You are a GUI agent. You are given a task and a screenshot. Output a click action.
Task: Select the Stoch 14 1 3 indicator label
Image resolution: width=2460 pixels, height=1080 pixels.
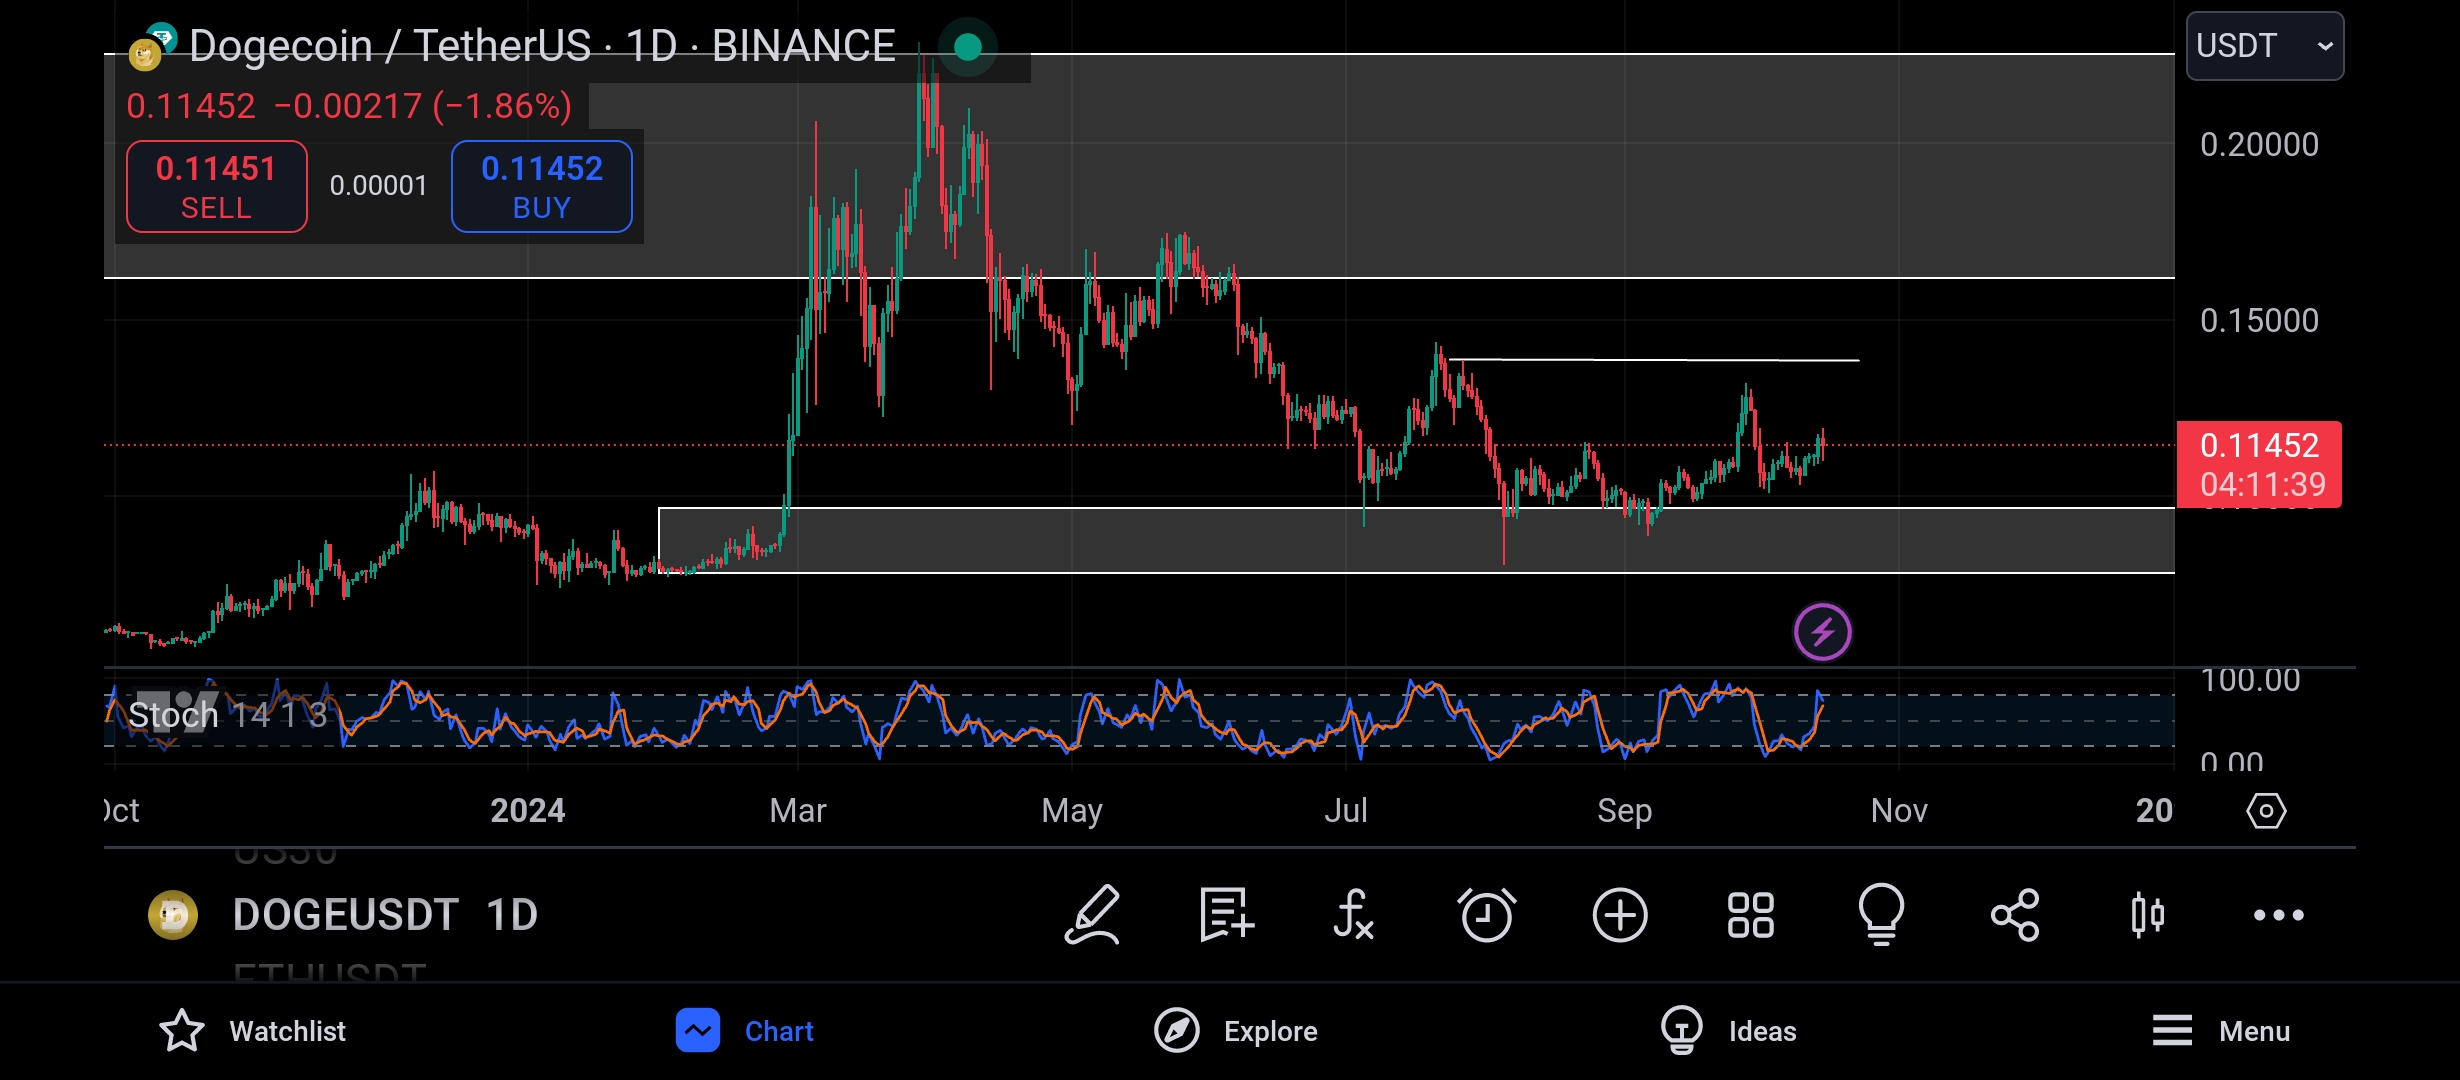click(228, 715)
